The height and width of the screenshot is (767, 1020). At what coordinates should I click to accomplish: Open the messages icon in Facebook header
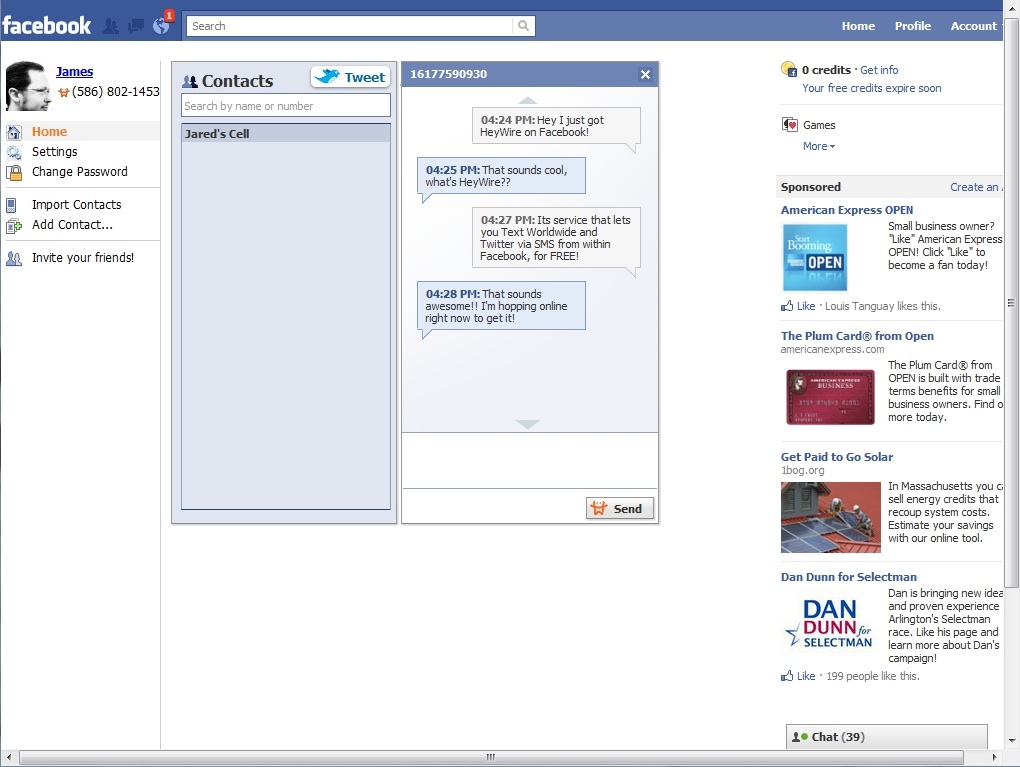pyautogui.click(x=136, y=26)
